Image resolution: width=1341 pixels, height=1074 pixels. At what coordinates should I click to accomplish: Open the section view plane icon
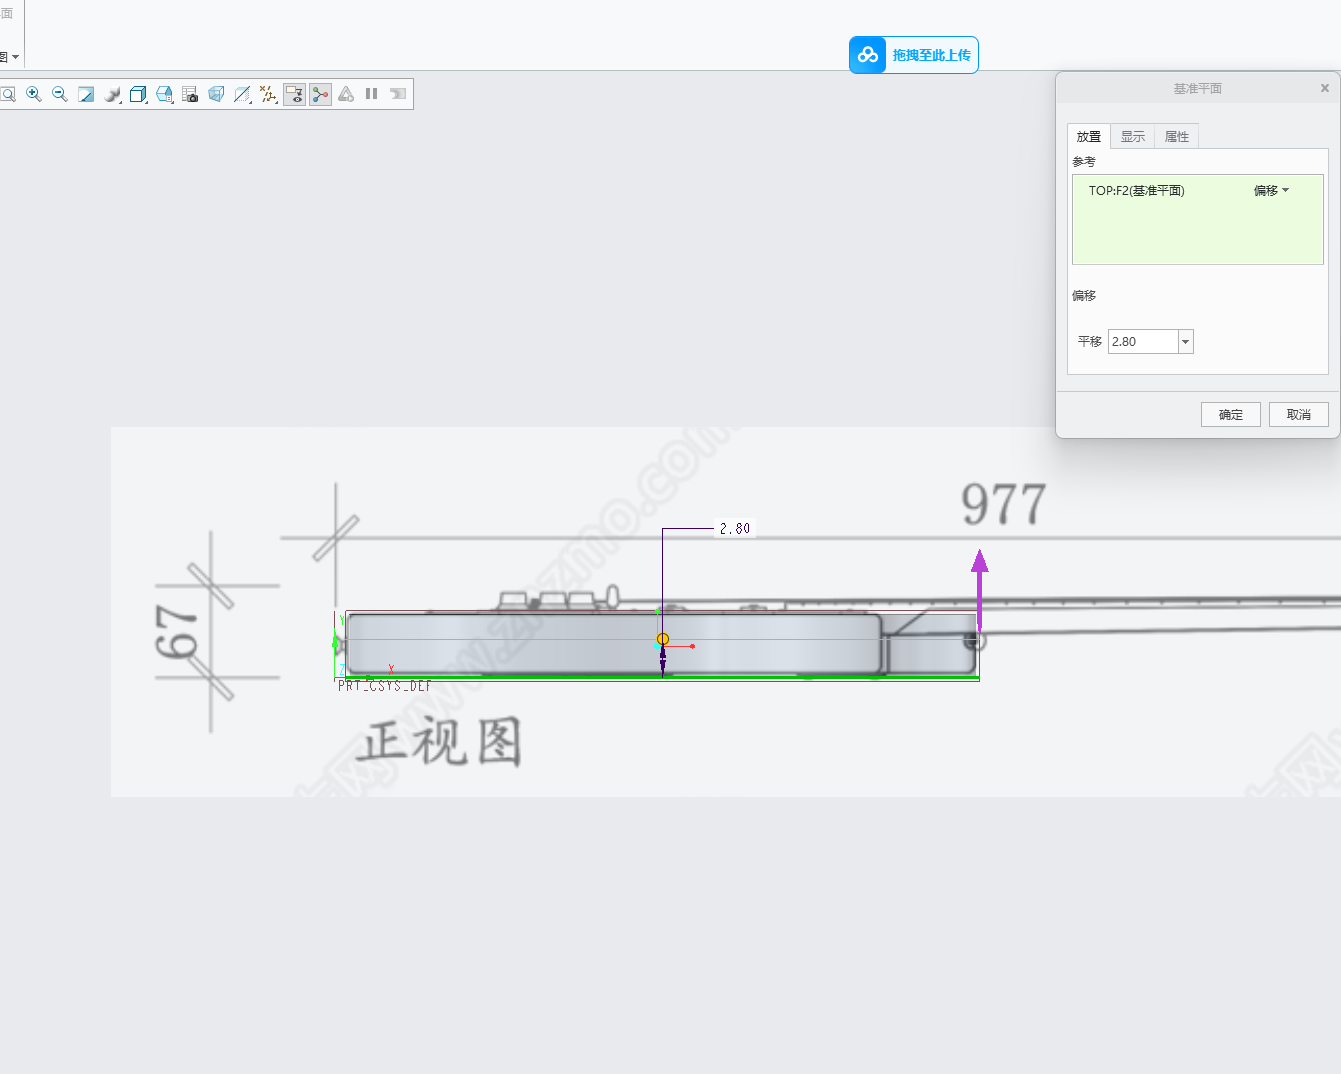pyautogui.click(x=242, y=94)
